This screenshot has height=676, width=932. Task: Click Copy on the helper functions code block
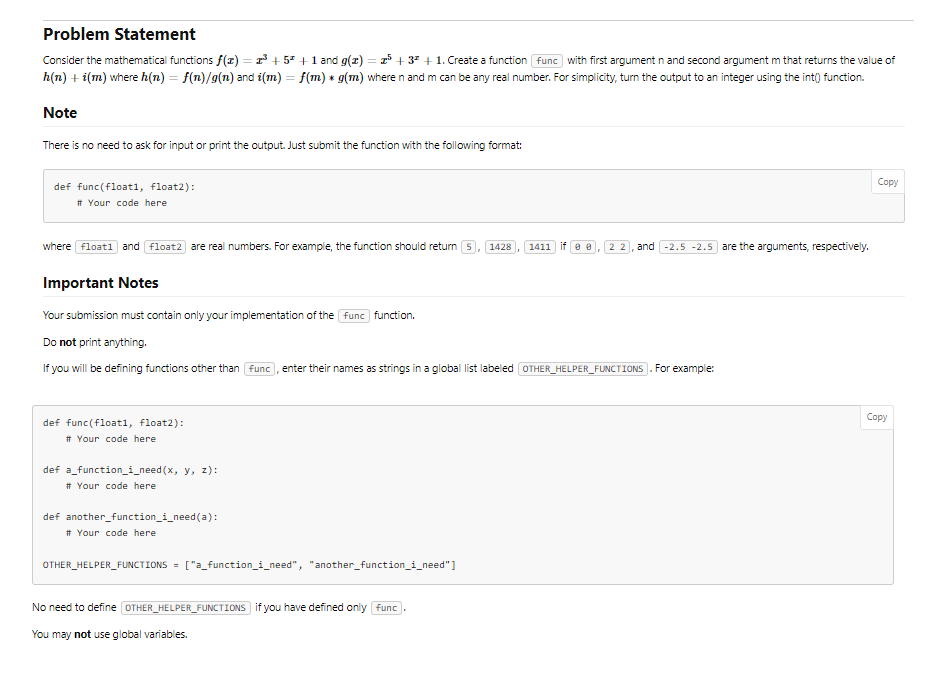pyautogui.click(x=876, y=417)
